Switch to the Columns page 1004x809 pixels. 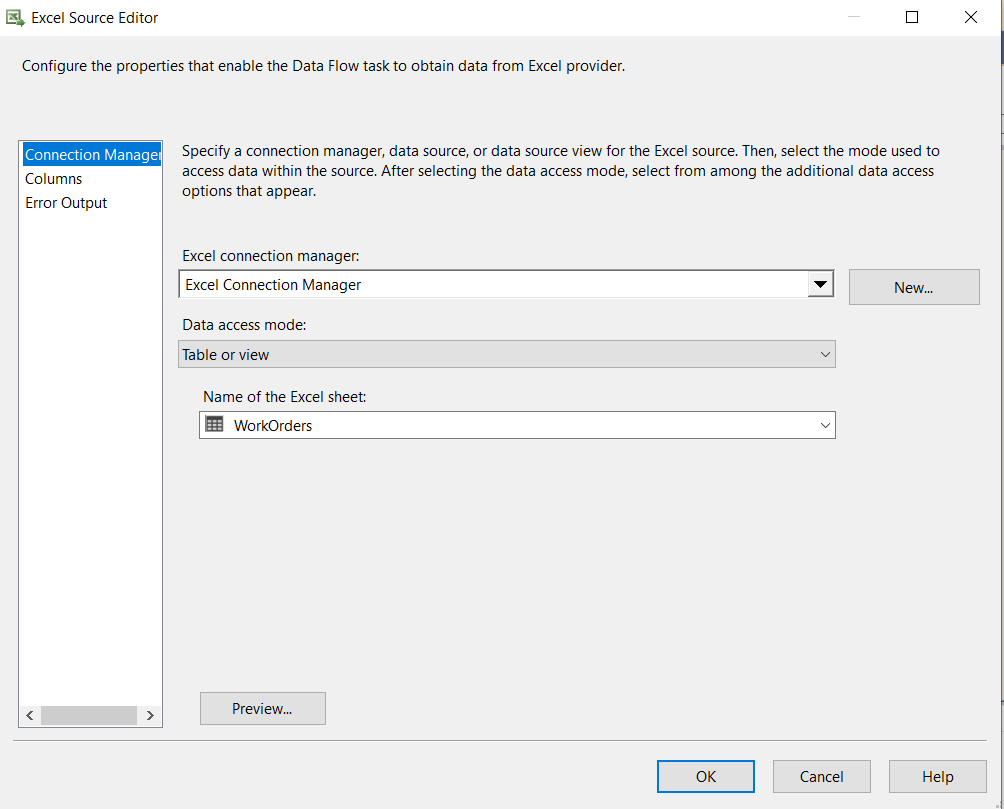54,179
